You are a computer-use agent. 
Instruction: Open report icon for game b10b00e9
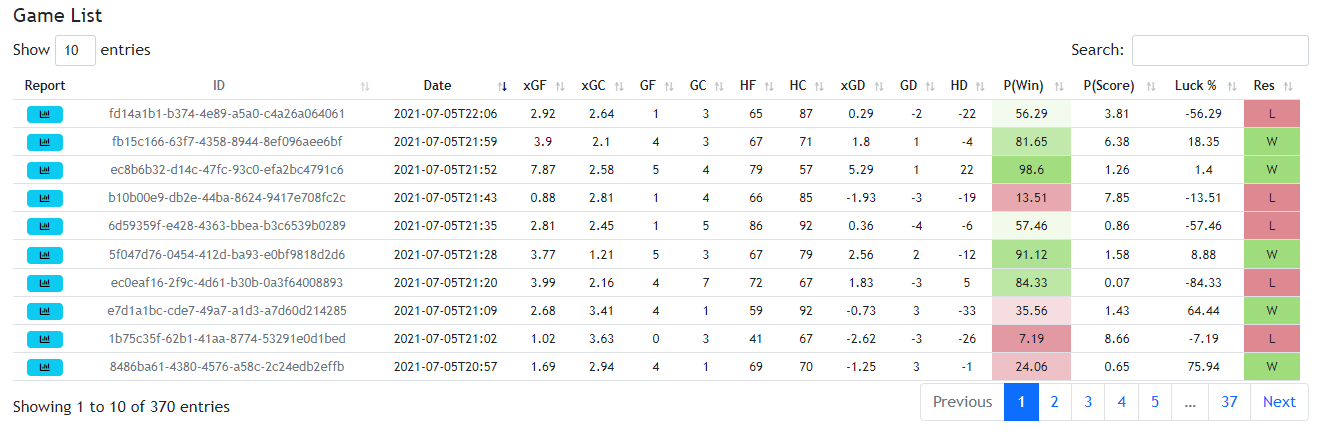coord(45,198)
